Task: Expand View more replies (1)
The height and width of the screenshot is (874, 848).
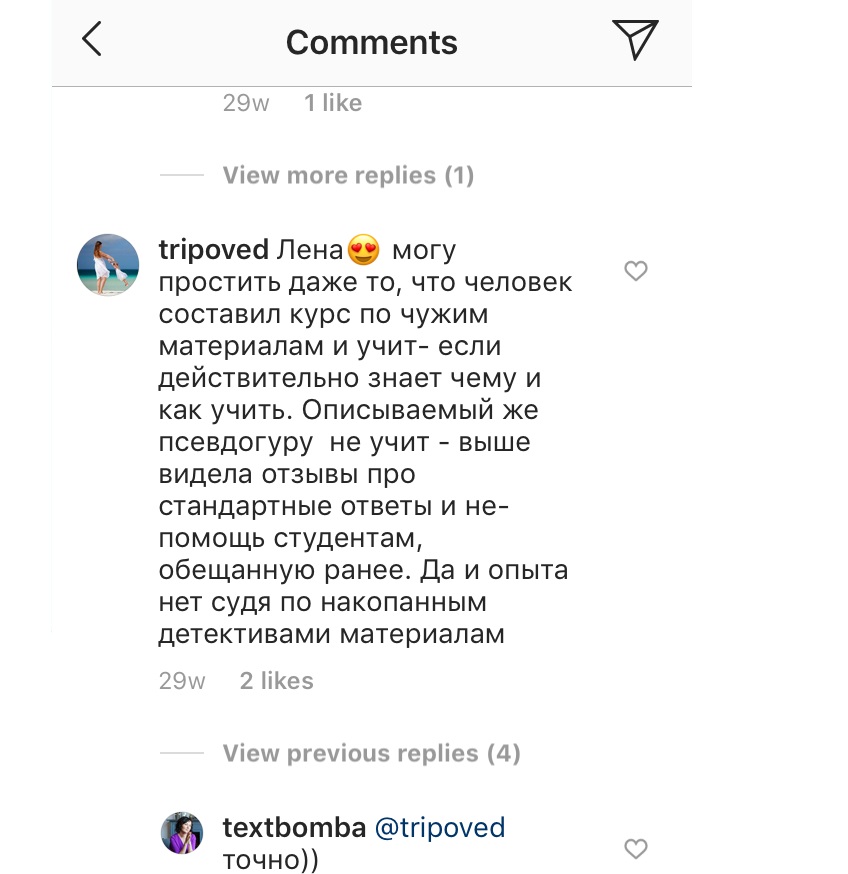Action: 348,176
